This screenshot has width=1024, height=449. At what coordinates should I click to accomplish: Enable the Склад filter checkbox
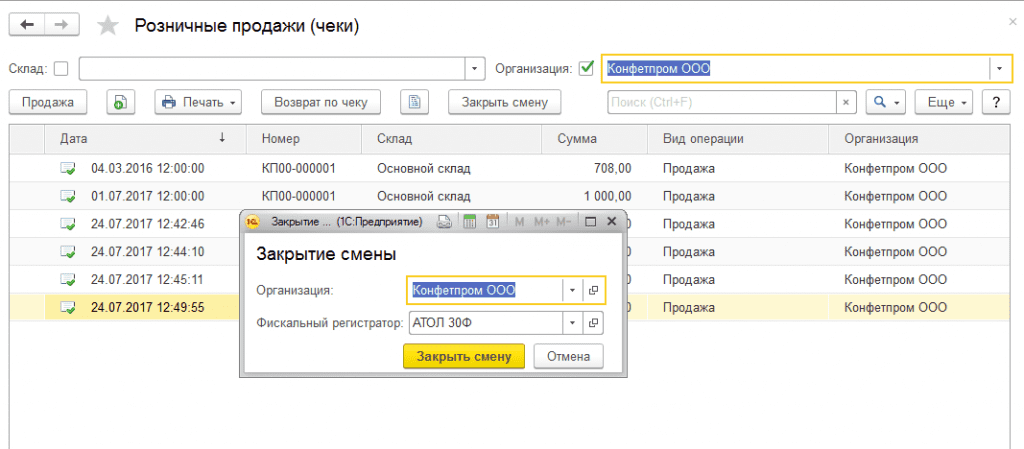[x=61, y=69]
